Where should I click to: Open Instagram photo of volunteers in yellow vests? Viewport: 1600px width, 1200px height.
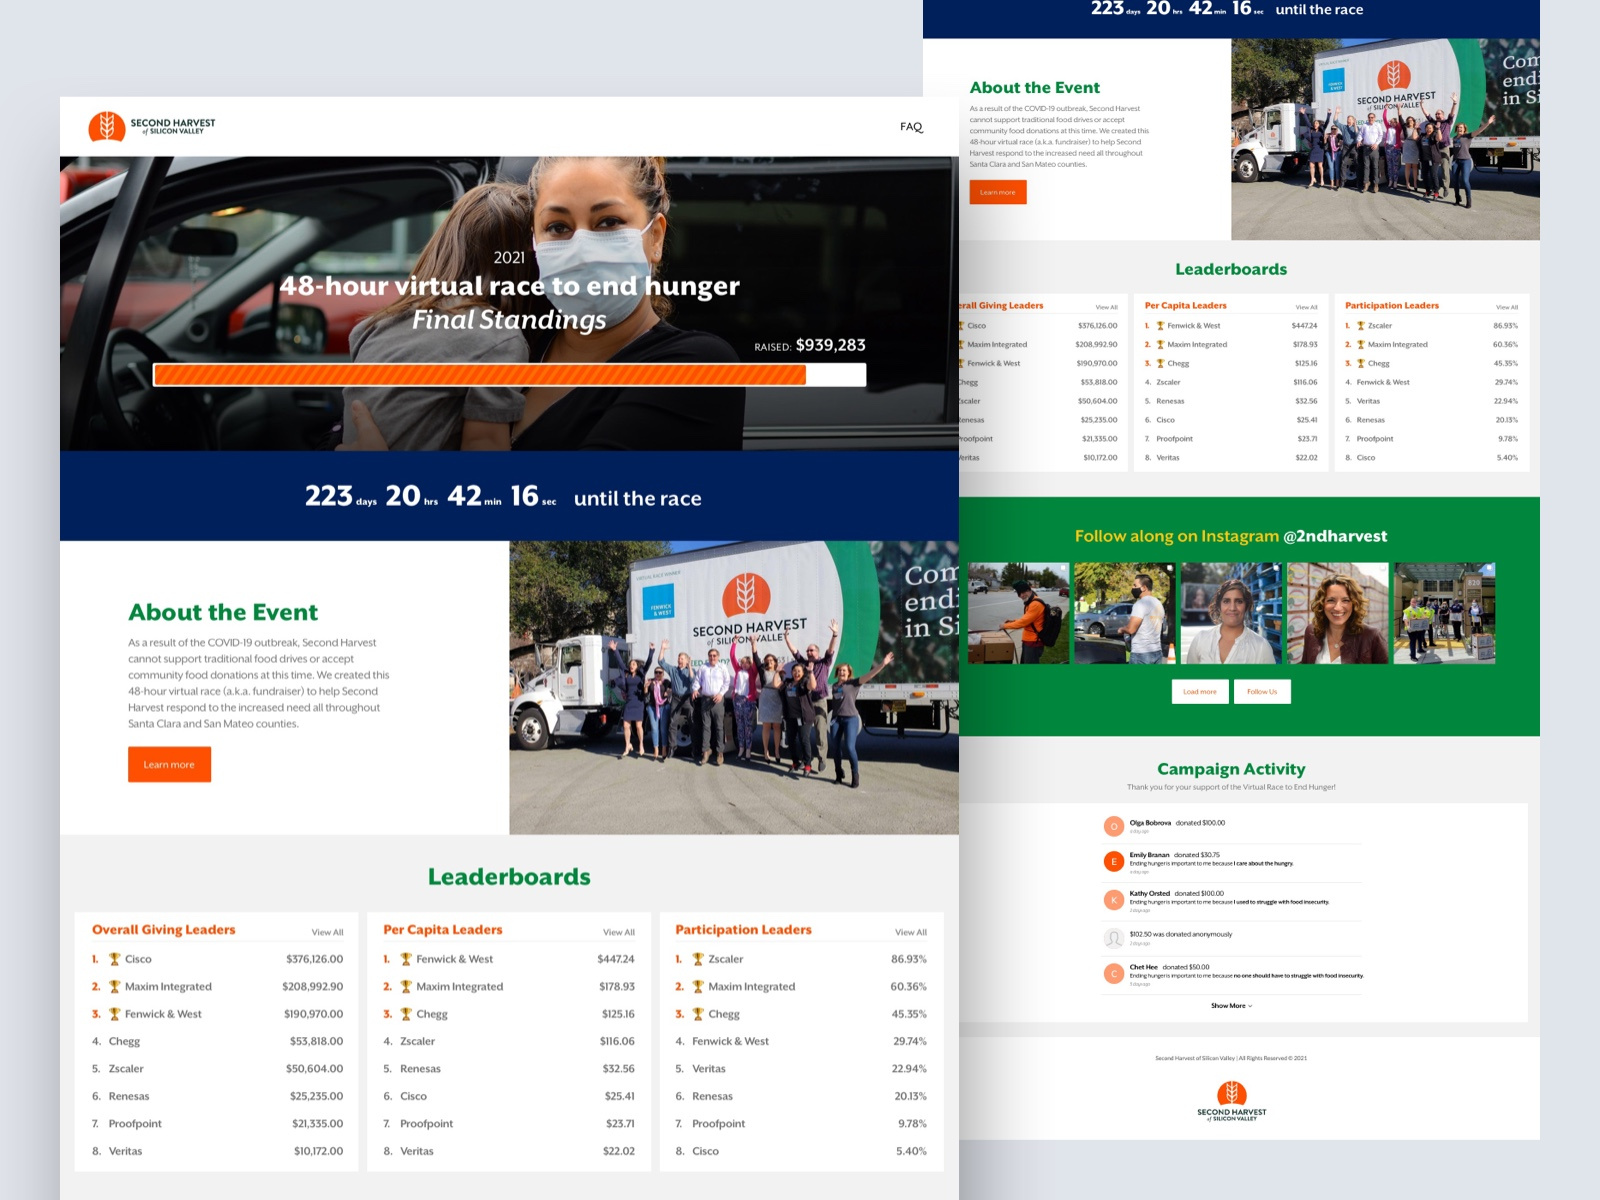point(1445,613)
